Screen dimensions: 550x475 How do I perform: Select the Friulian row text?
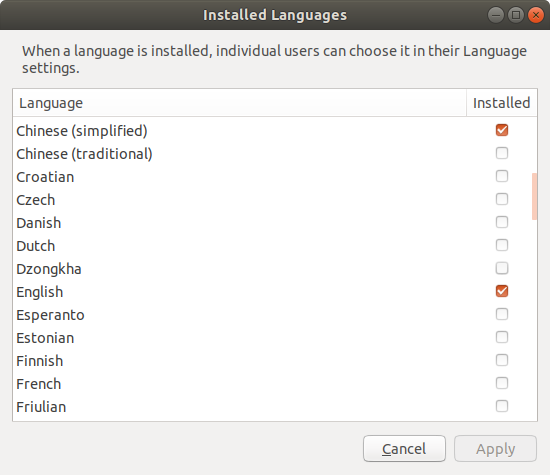coord(41,407)
